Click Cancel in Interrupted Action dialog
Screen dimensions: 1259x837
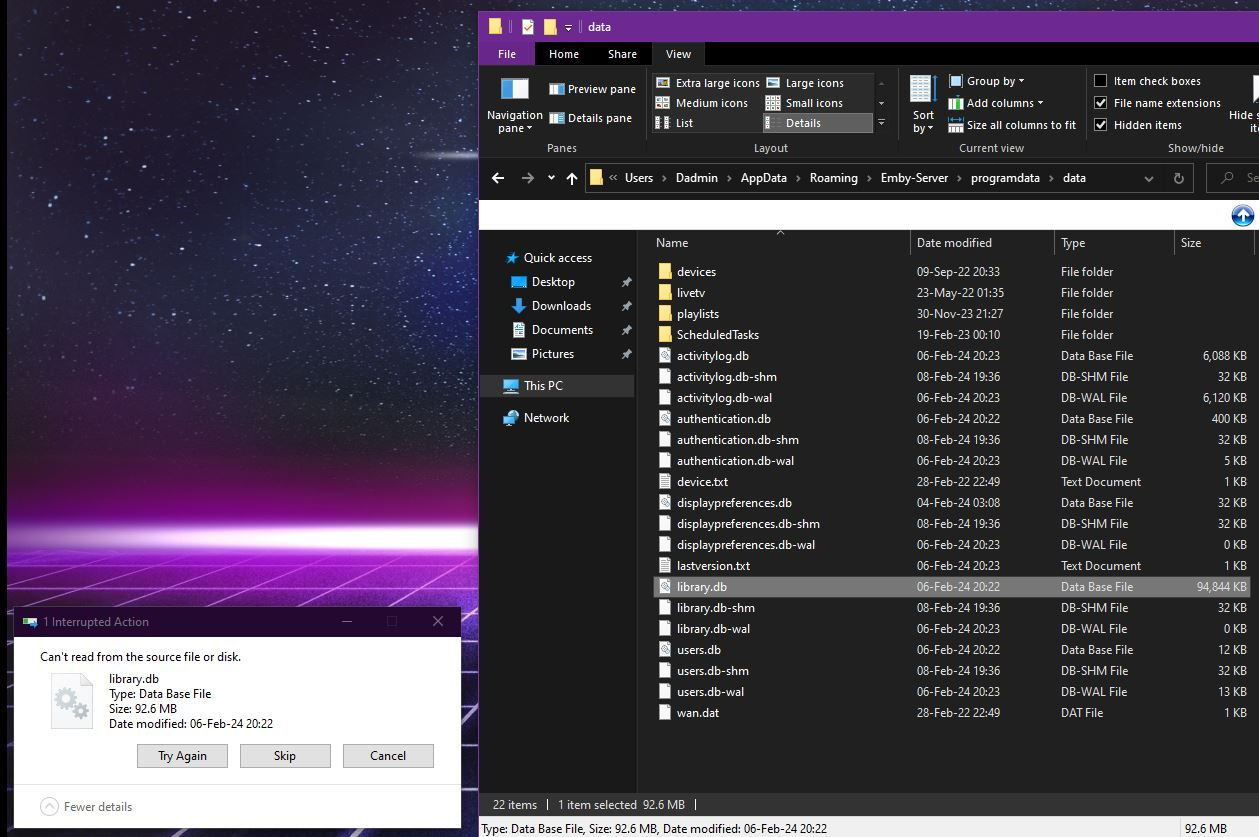coord(388,756)
